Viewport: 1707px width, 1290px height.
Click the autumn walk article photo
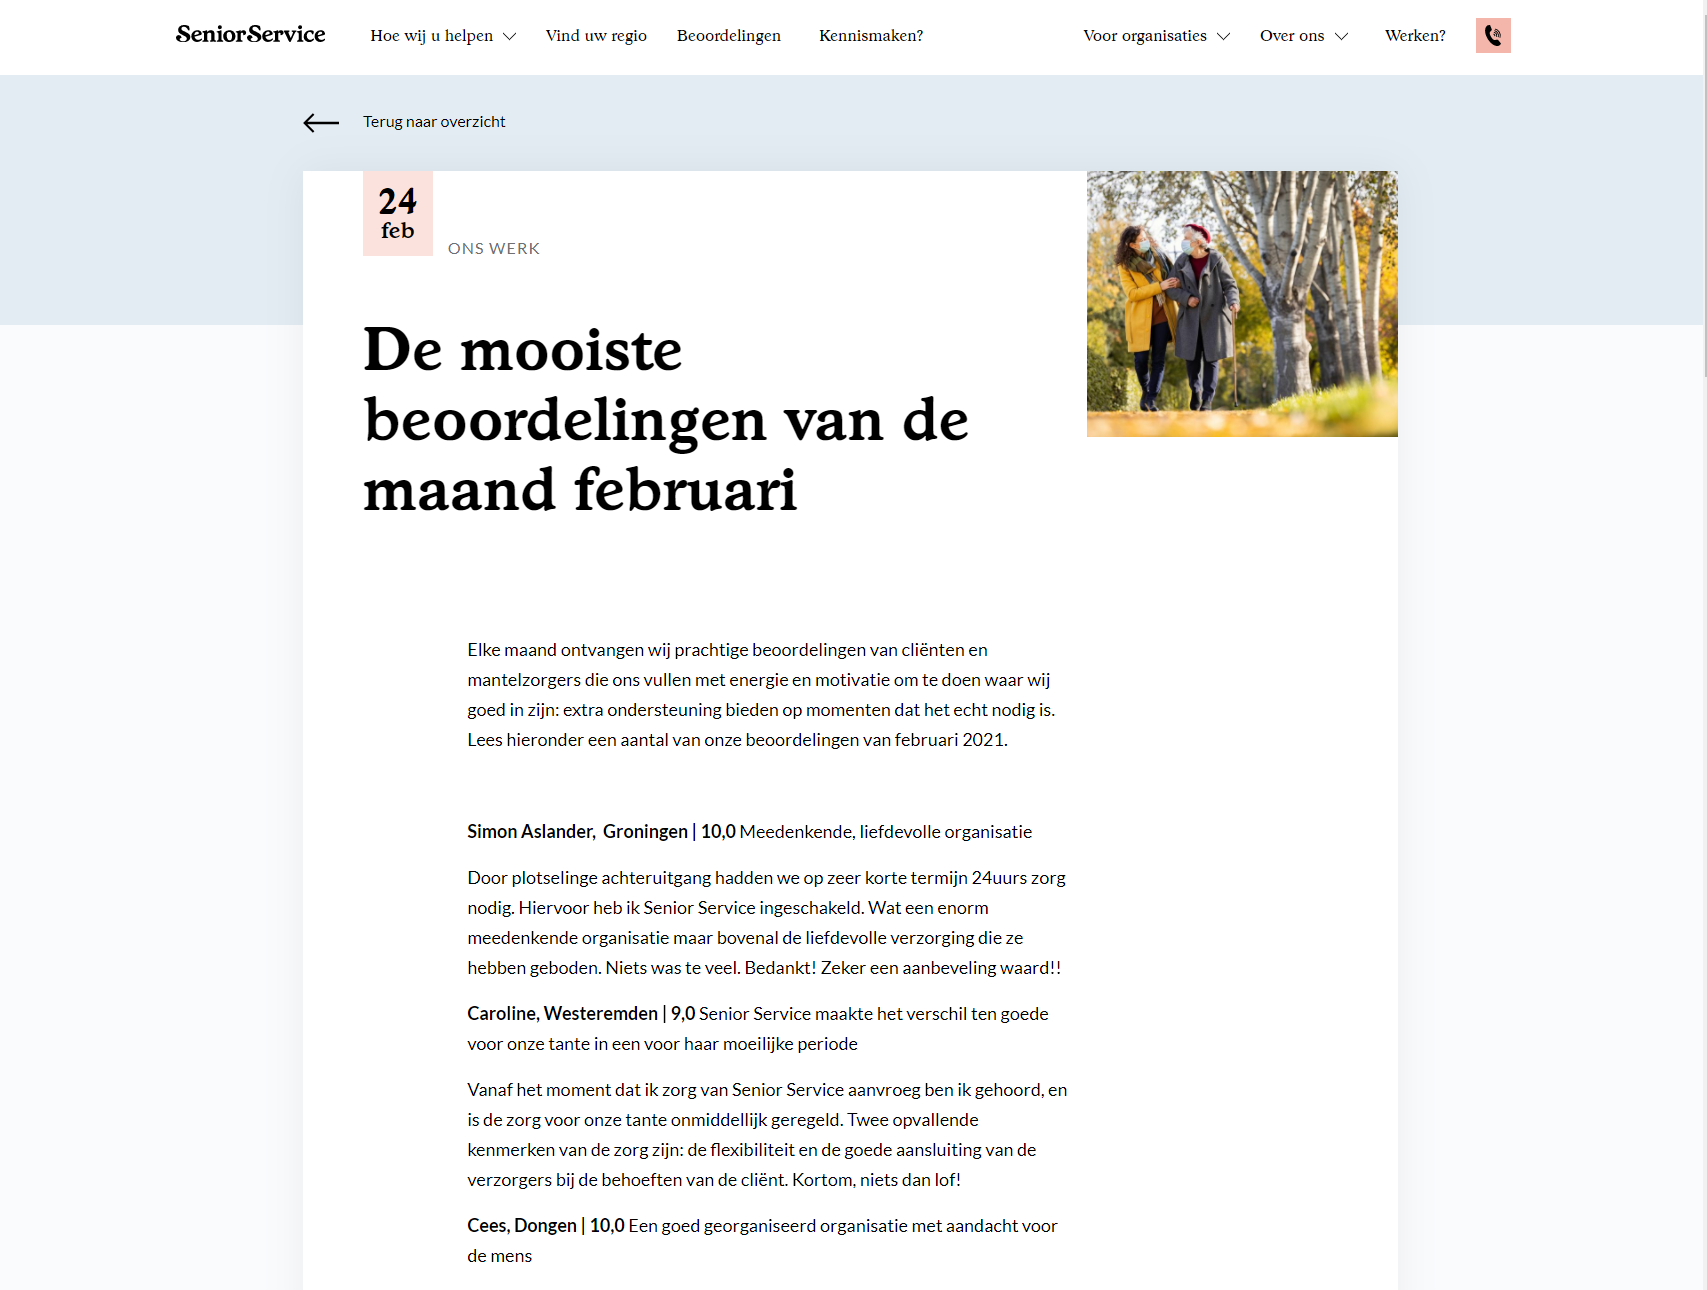[x=1242, y=304]
